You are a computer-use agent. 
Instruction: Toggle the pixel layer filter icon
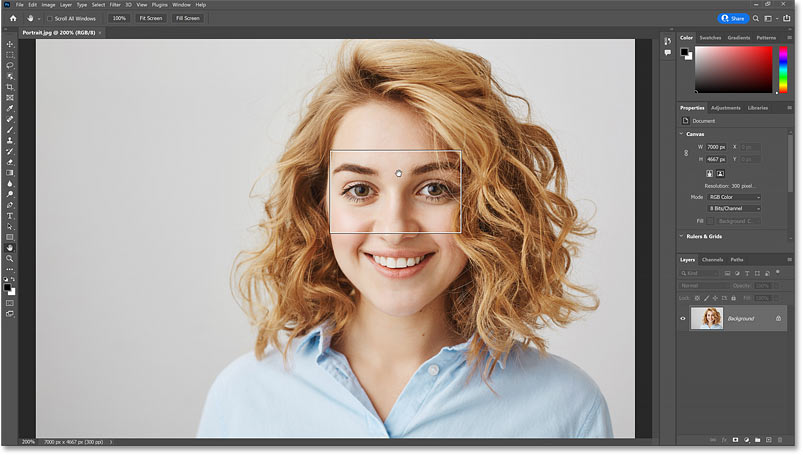tap(727, 274)
